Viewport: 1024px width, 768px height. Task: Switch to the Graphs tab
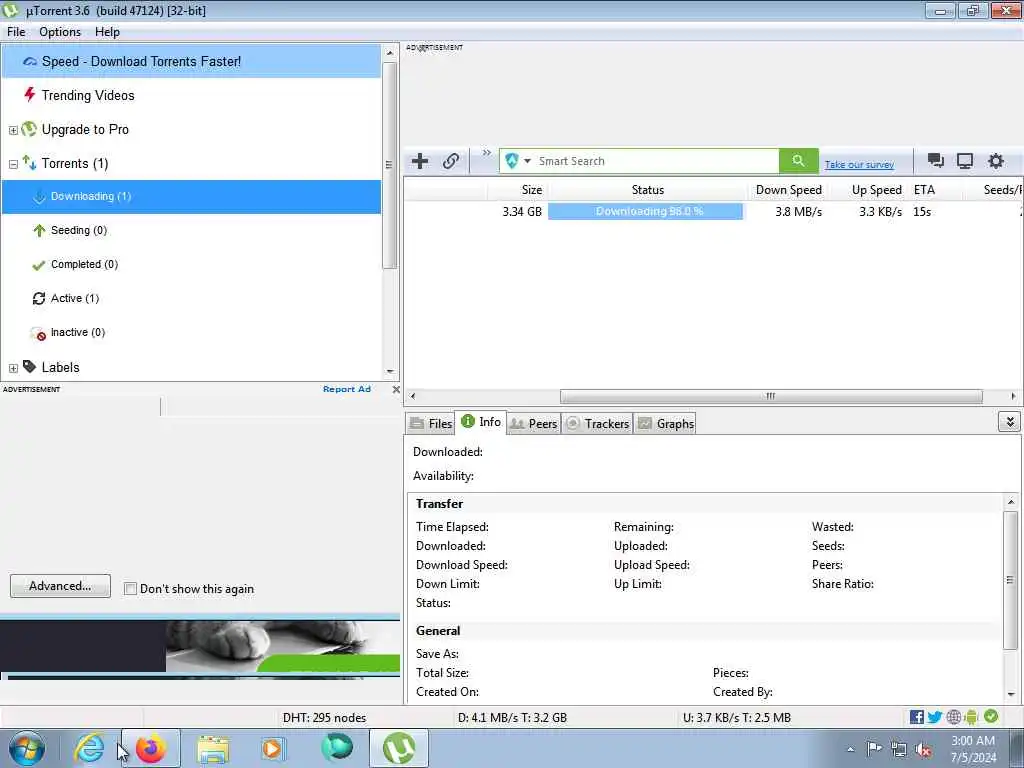[665, 423]
